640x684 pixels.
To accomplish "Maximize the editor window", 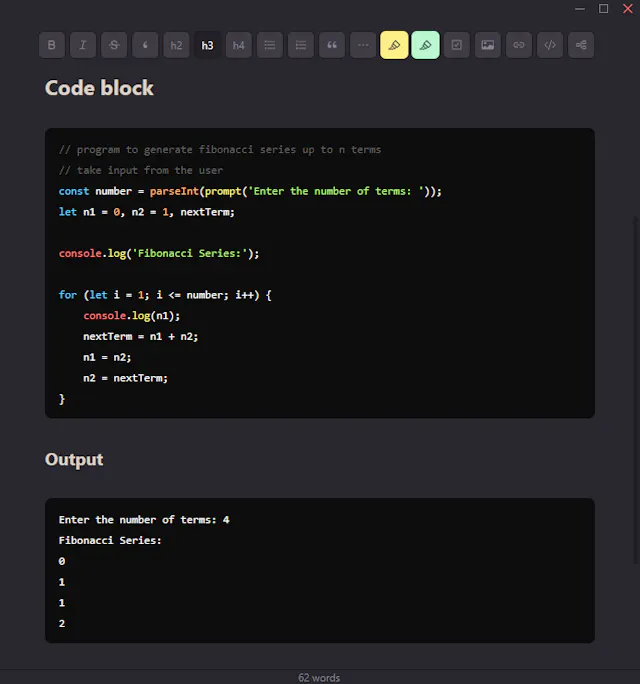I will pos(603,9).
